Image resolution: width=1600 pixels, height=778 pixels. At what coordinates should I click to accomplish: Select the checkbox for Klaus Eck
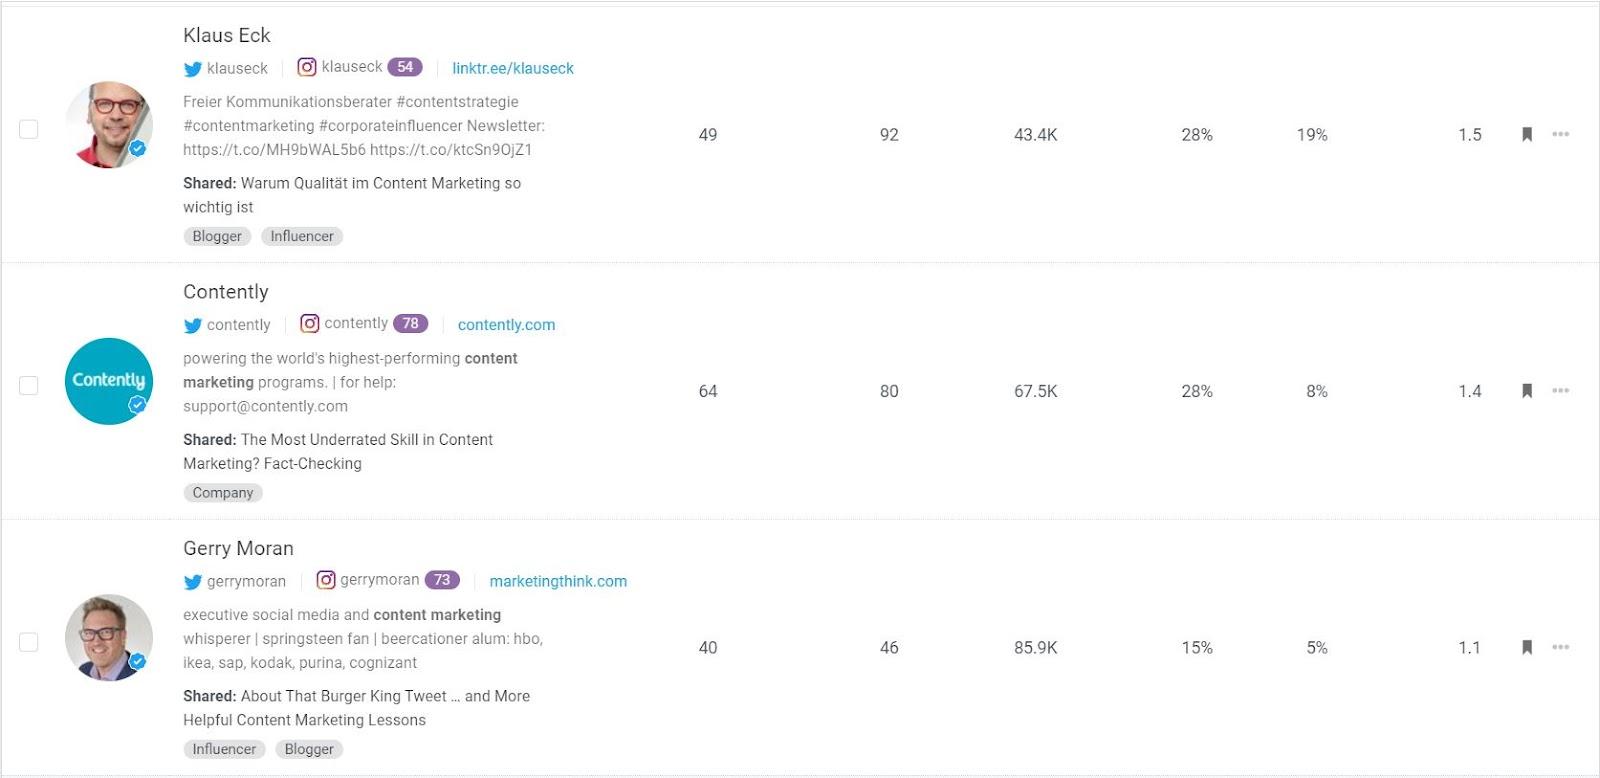[x=29, y=129]
